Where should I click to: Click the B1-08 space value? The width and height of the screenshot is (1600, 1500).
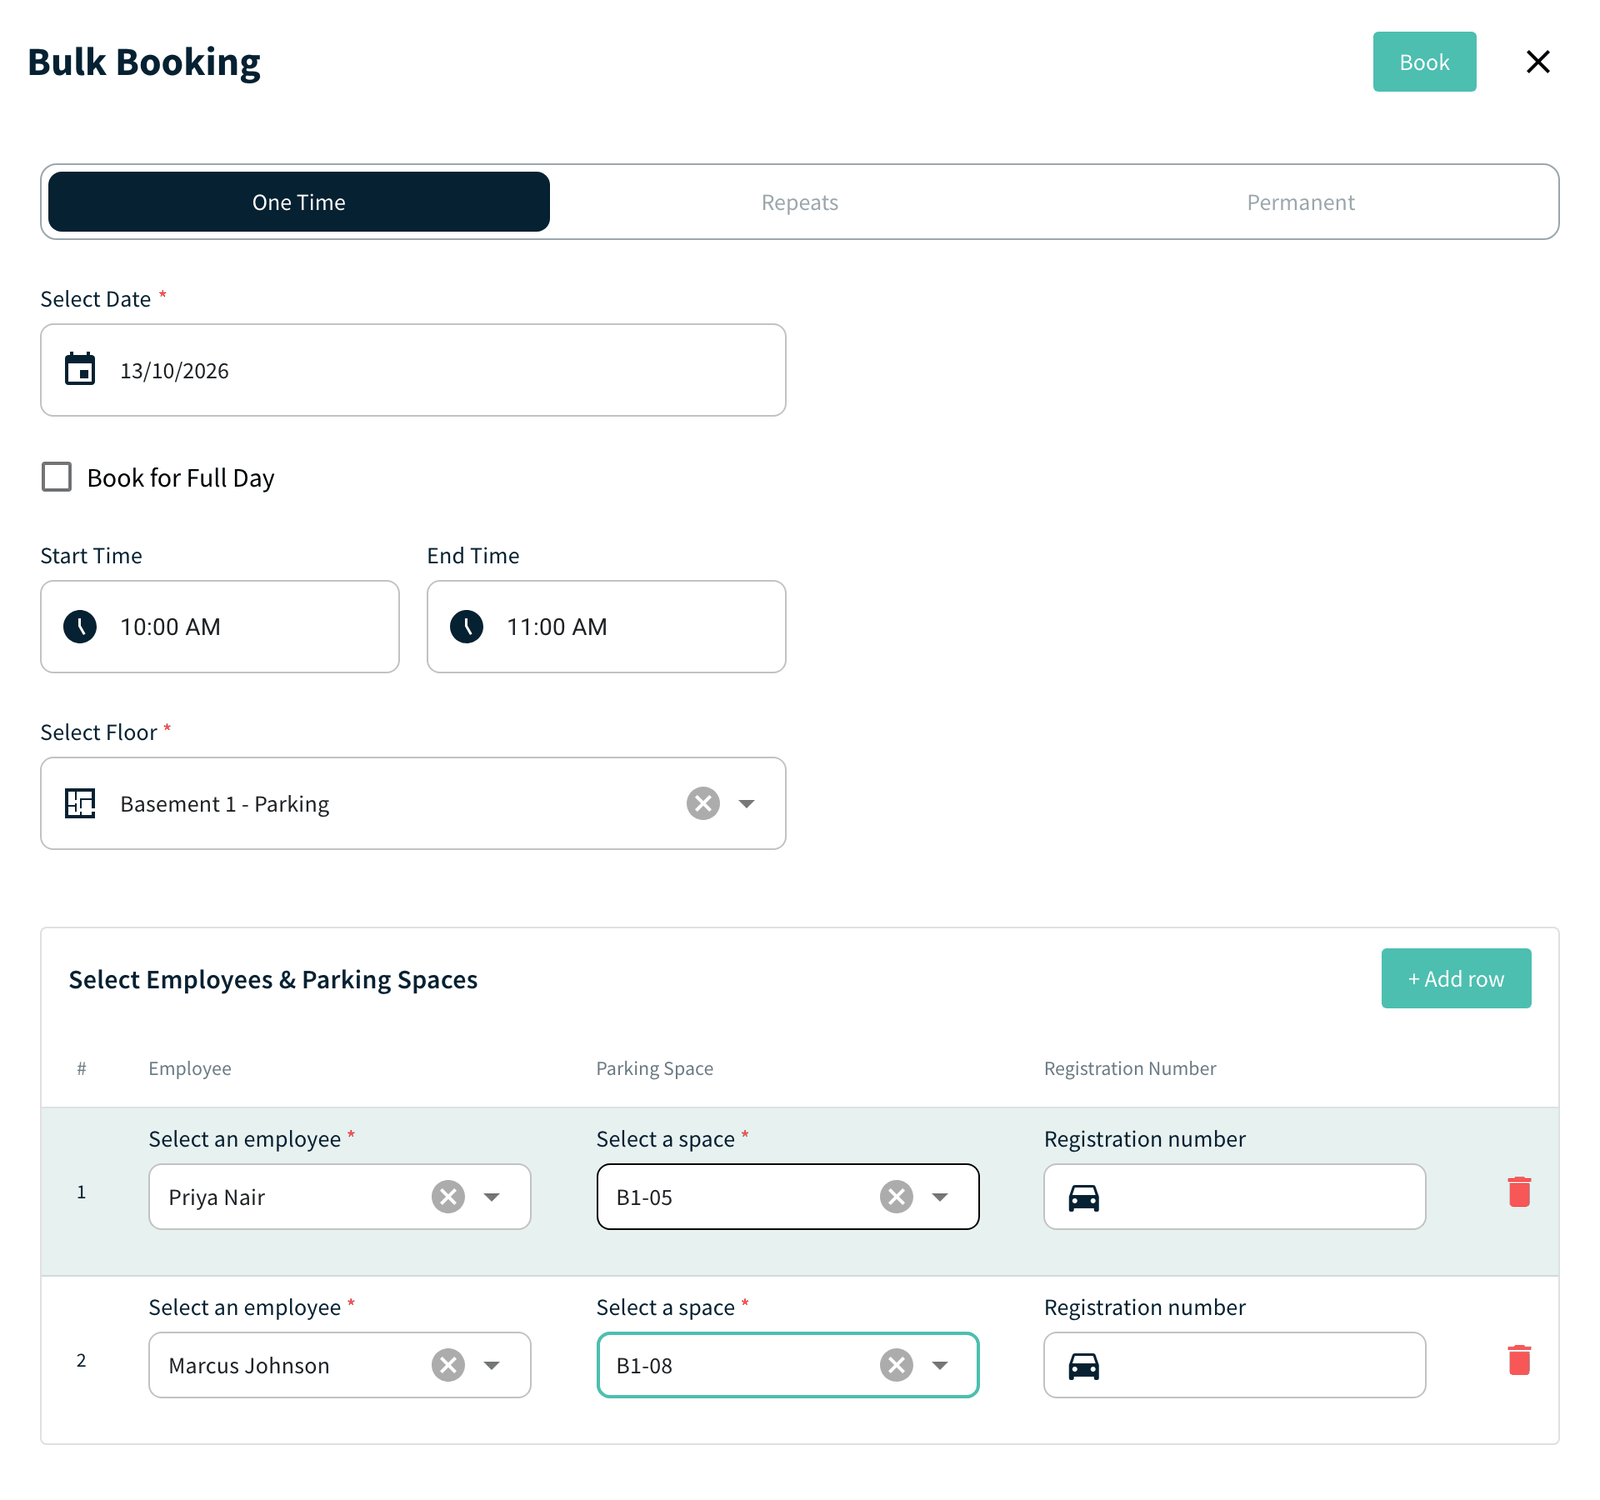644,1365
